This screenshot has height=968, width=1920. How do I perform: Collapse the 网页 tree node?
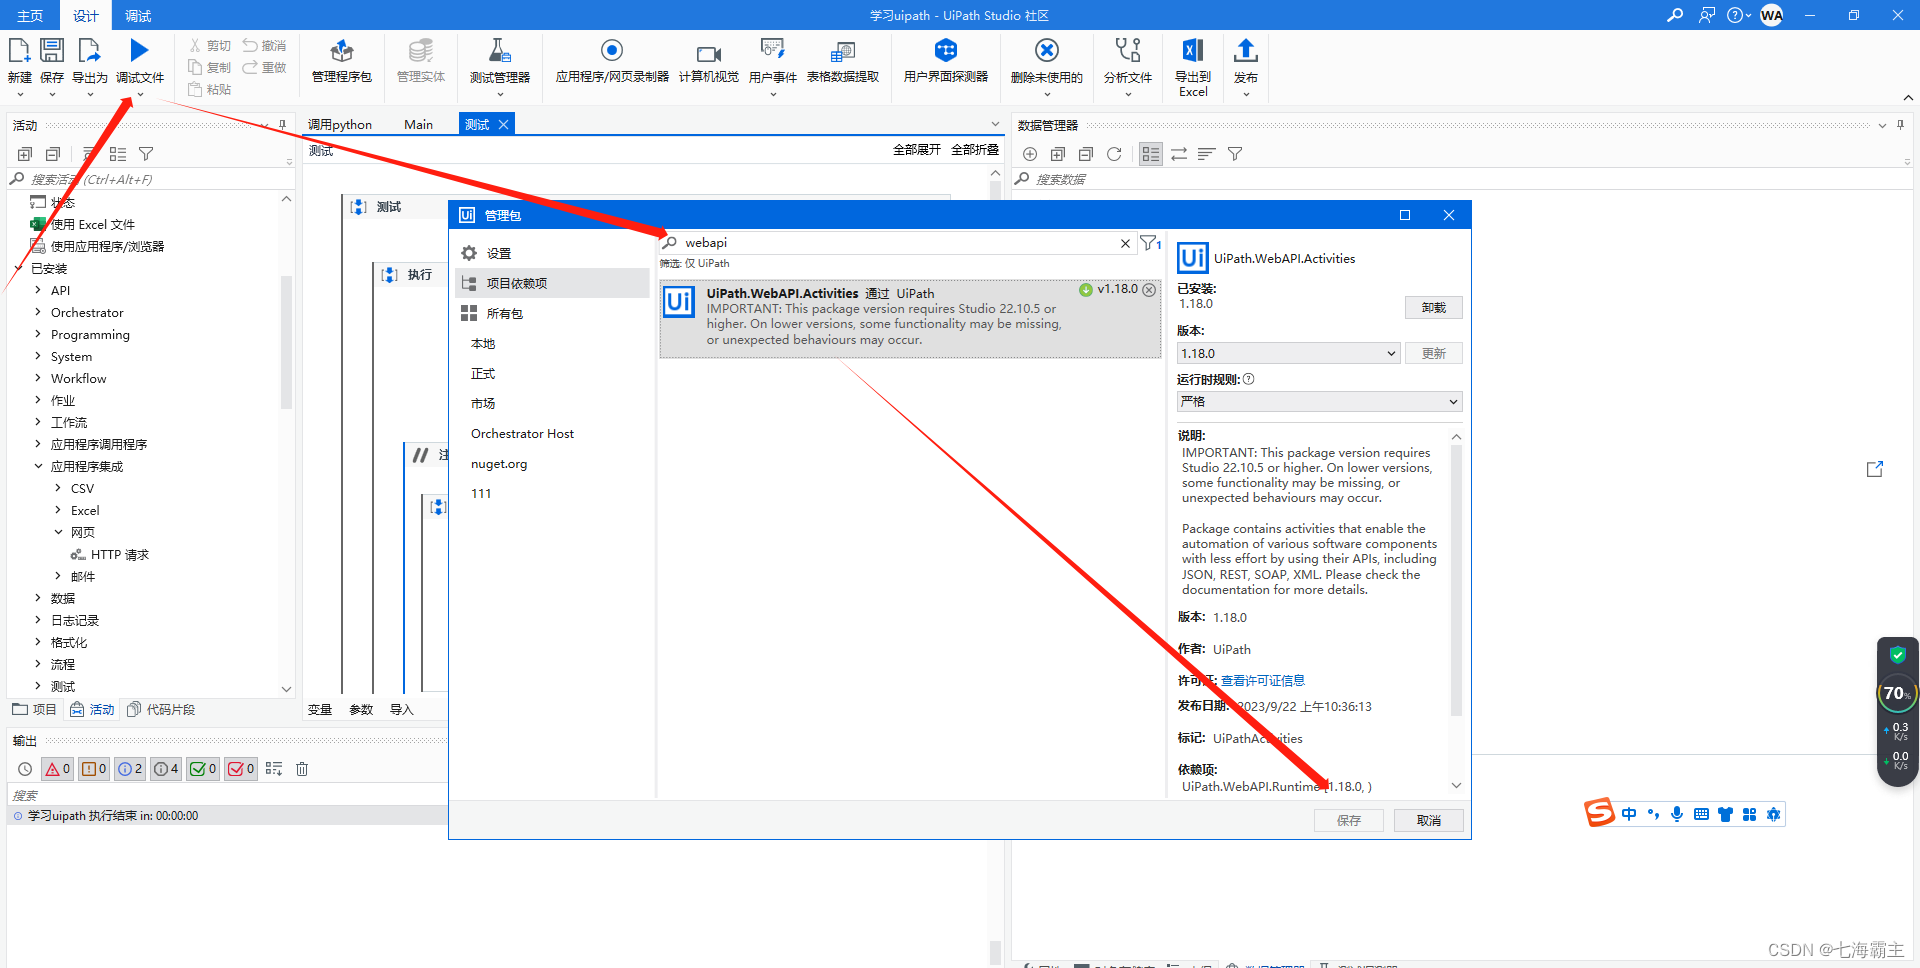click(58, 532)
